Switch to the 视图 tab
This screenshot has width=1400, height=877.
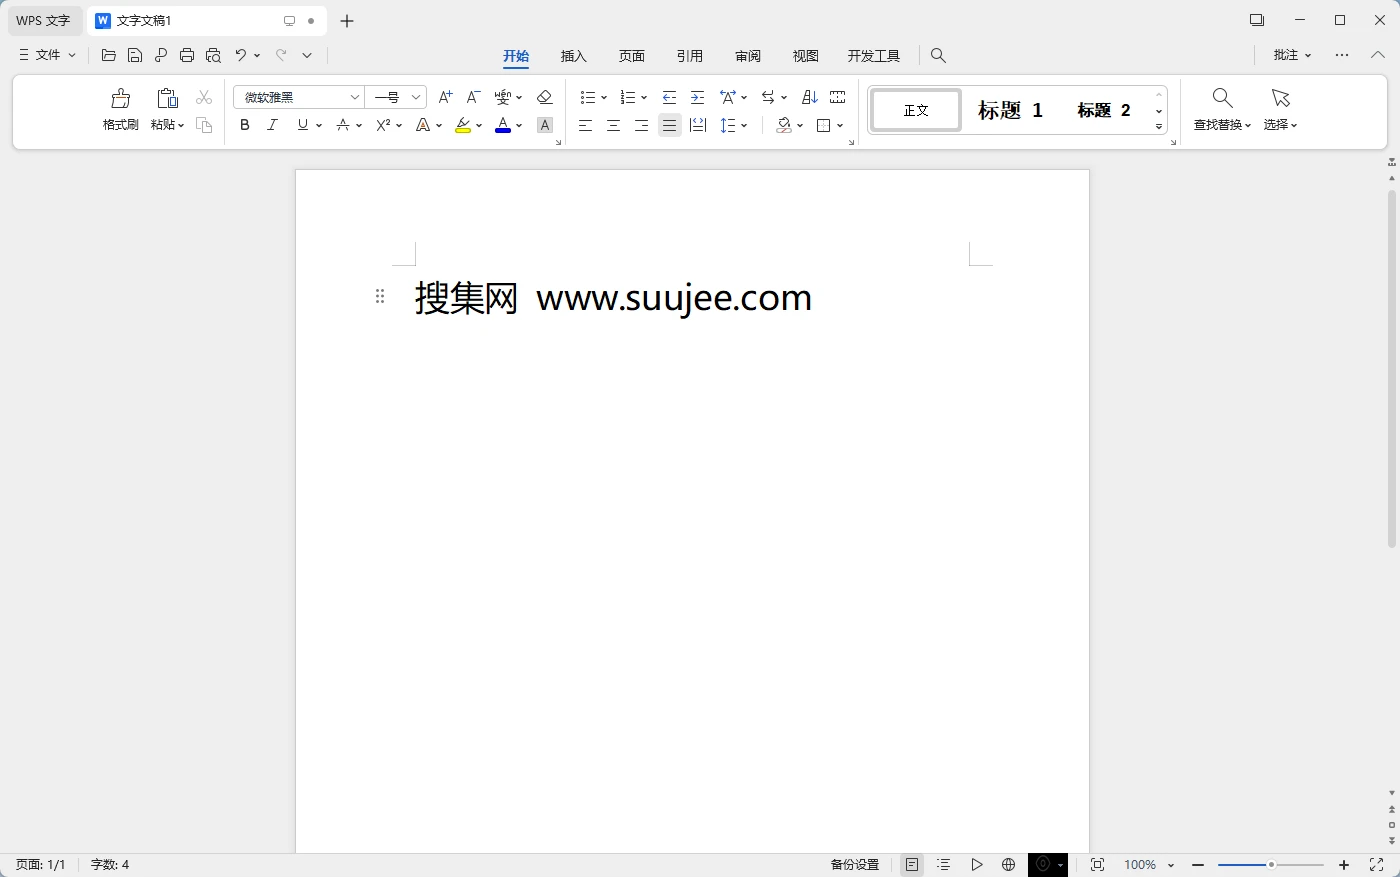click(x=806, y=56)
